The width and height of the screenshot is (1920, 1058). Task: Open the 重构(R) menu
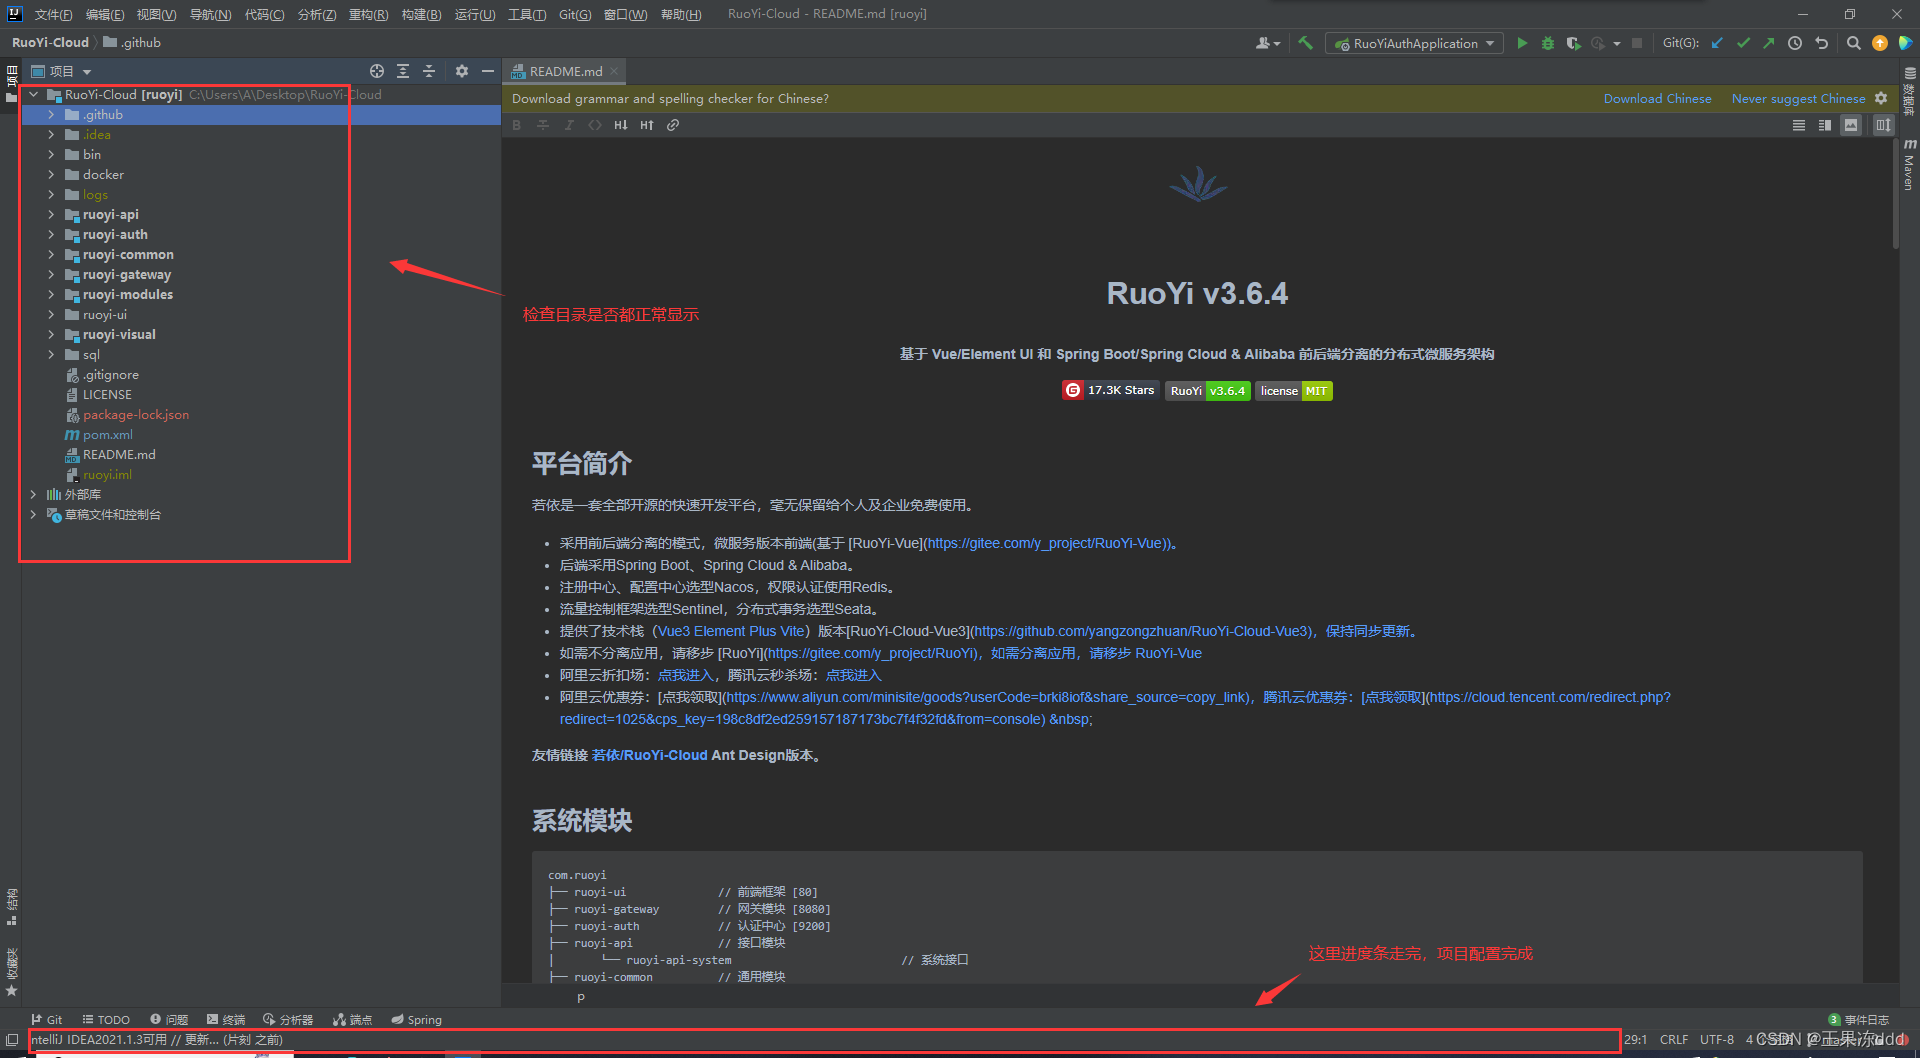pos(368,14)
